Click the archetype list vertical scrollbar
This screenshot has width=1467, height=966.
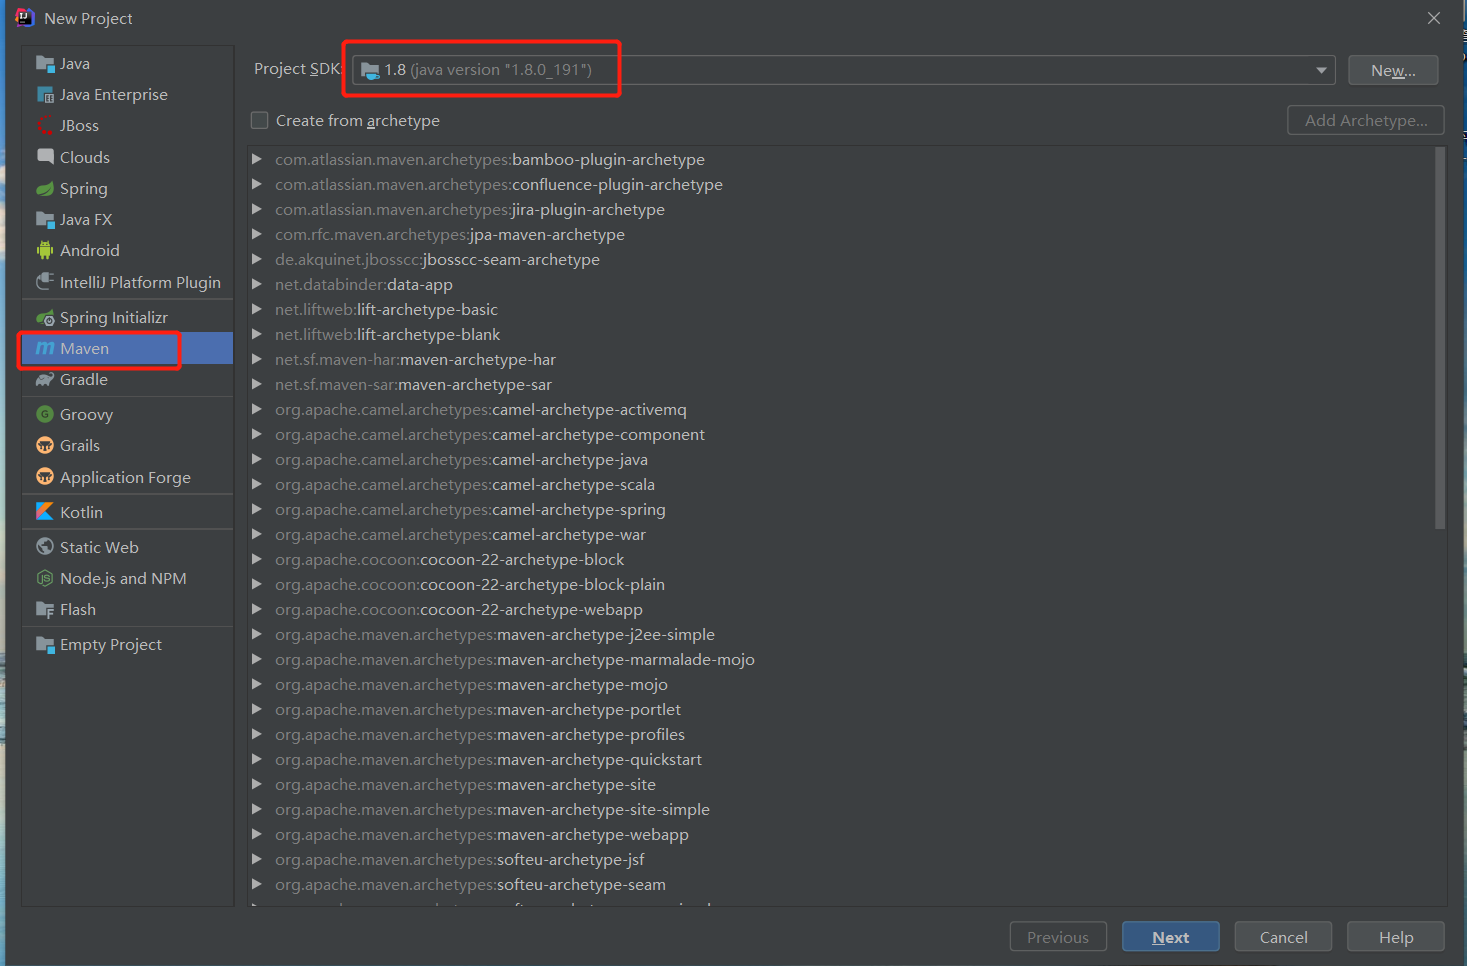[1440, 338]
